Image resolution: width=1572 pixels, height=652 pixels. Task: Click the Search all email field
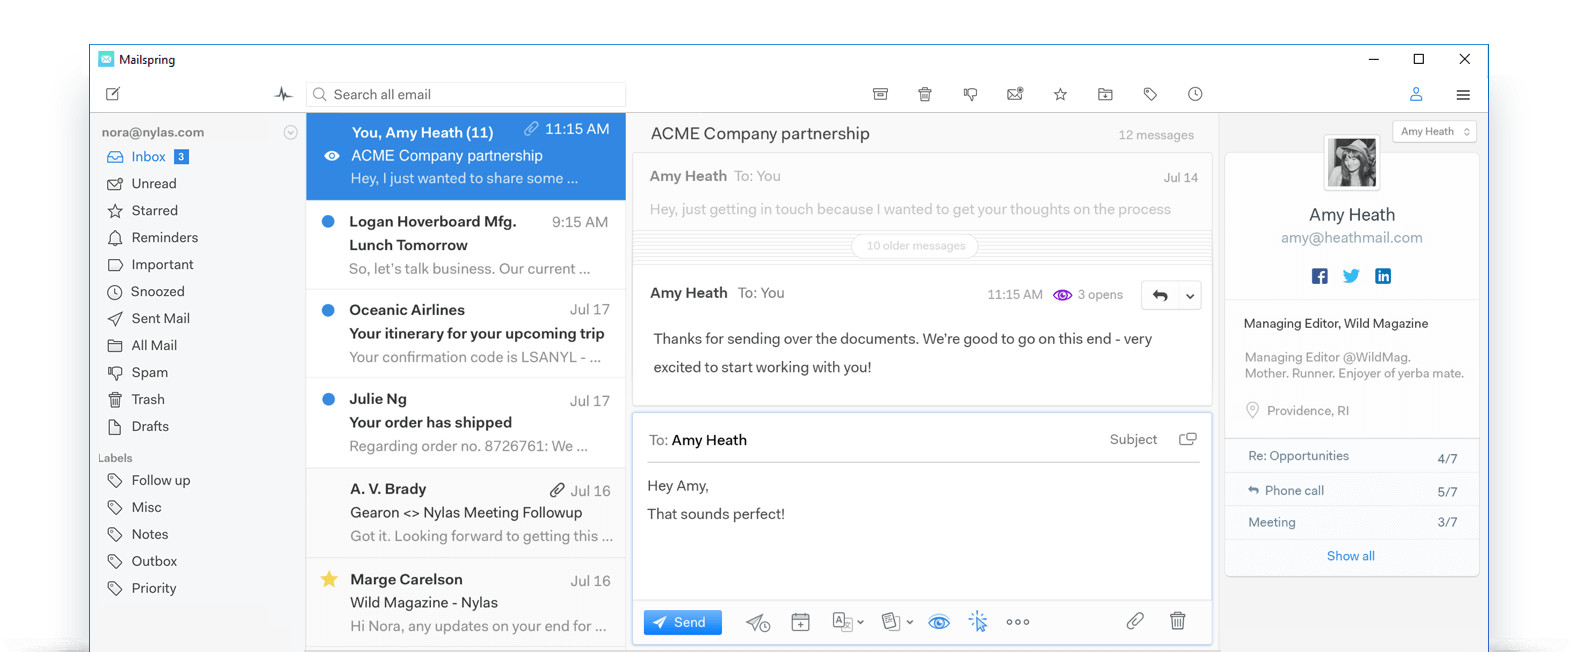(470, 94)
